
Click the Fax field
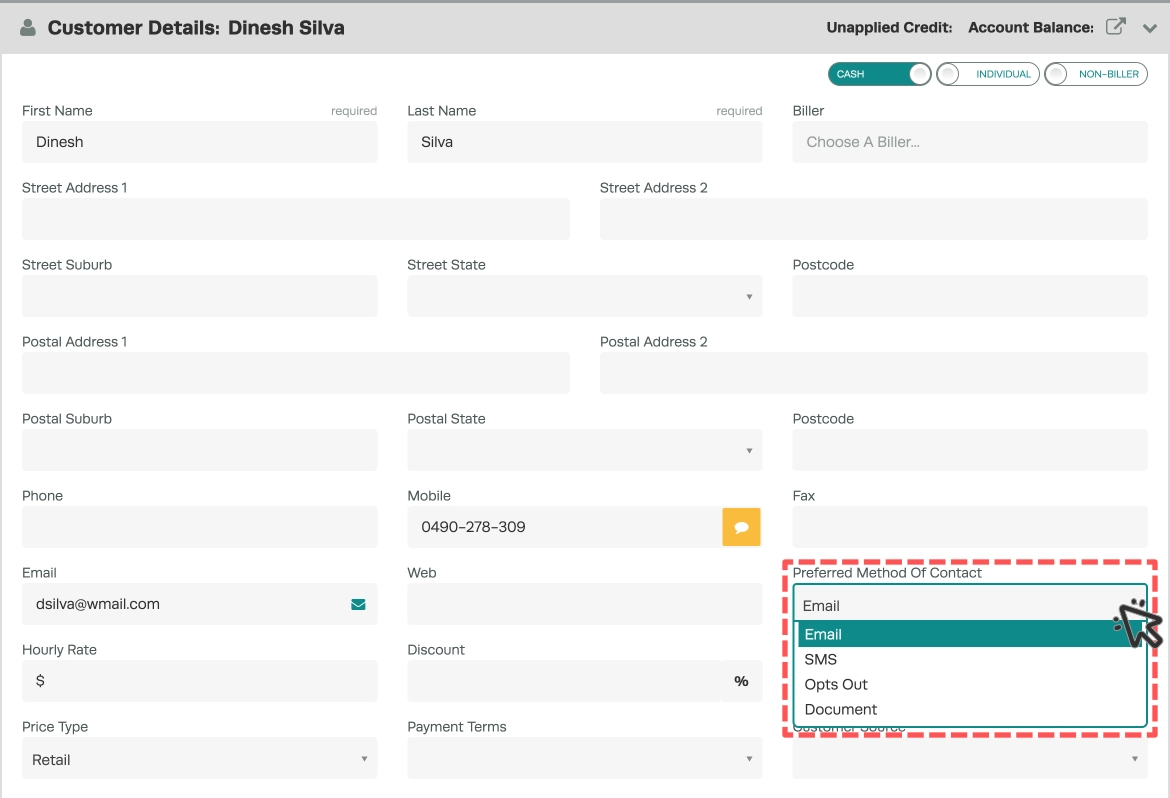click(970, 527)
